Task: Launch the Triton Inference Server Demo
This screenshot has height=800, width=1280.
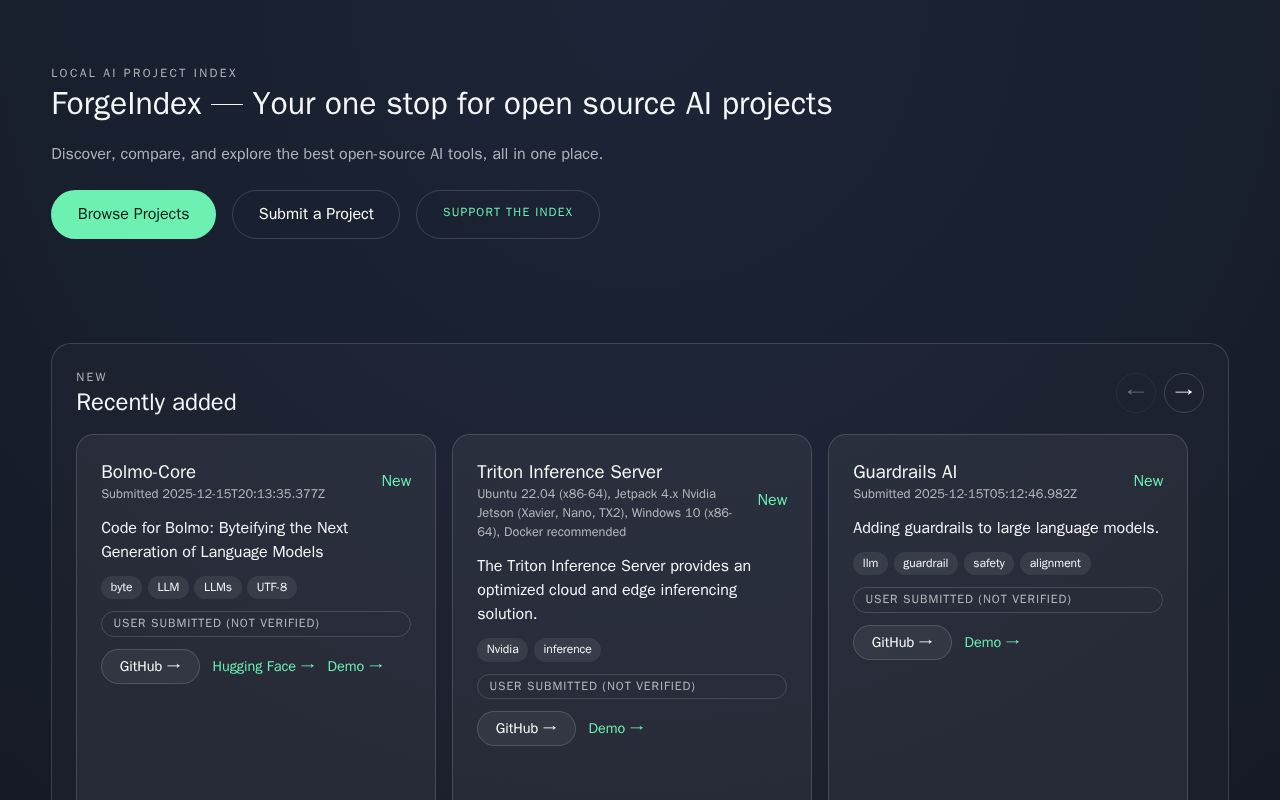Action: tap(616, 729)
